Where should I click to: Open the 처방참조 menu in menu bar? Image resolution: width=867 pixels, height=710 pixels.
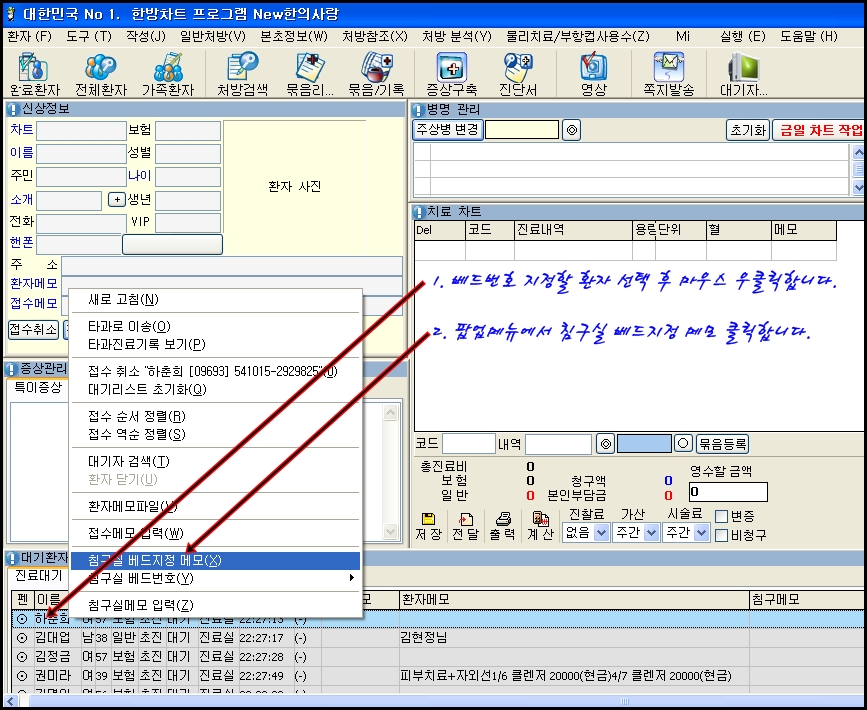374,36
